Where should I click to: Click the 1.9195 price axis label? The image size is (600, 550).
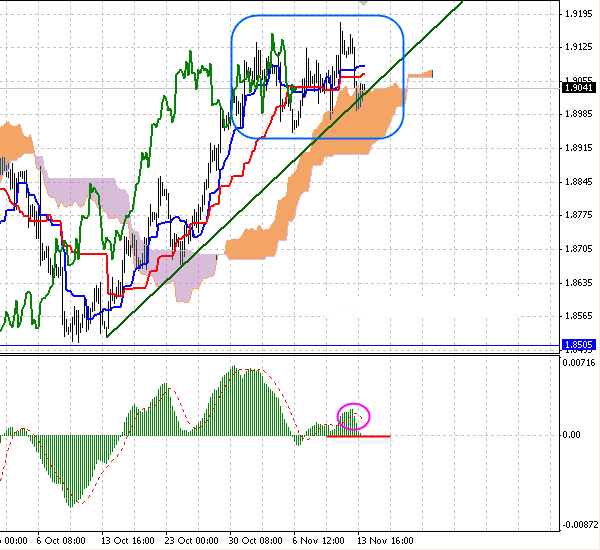pos(579,14)
